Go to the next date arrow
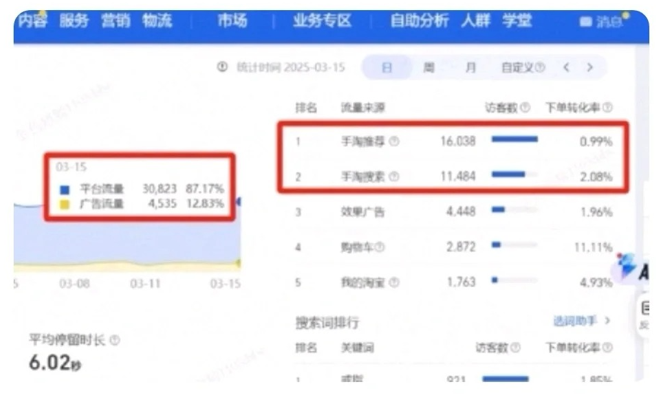656x398 pixels. pyautogui.click(x=590, y=67)
